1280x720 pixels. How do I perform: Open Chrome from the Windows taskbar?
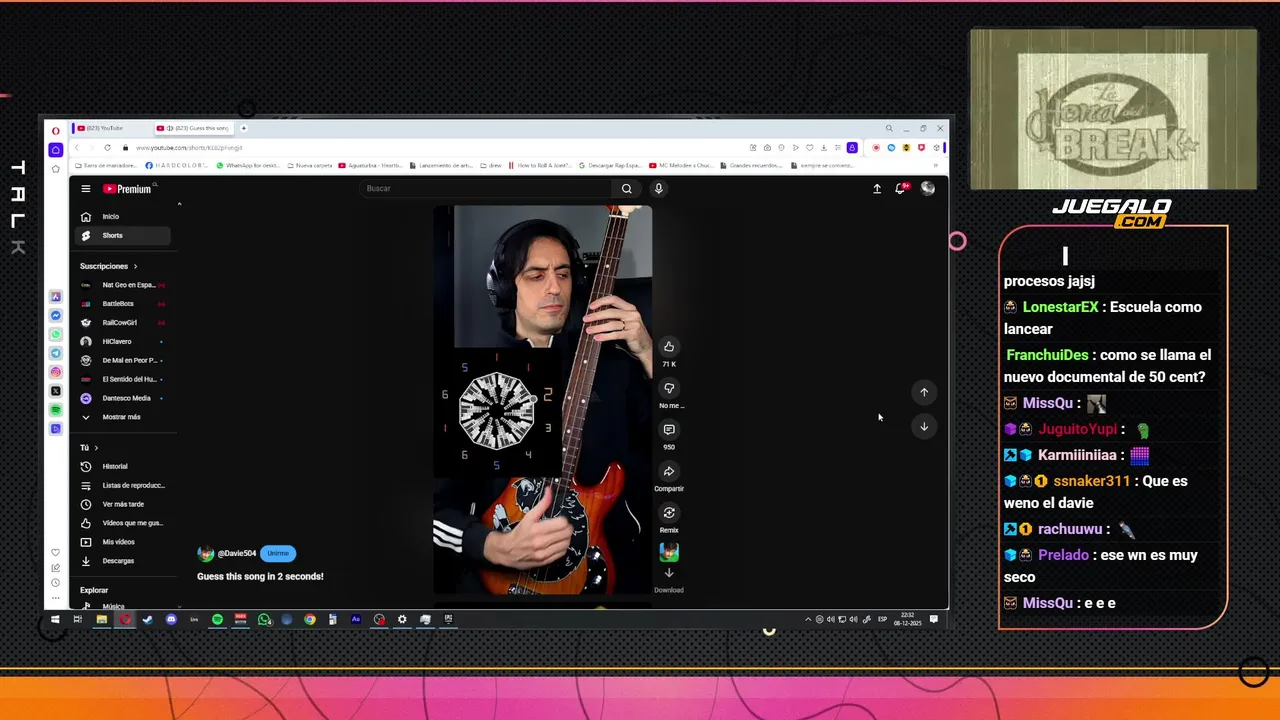pos(310,620)
